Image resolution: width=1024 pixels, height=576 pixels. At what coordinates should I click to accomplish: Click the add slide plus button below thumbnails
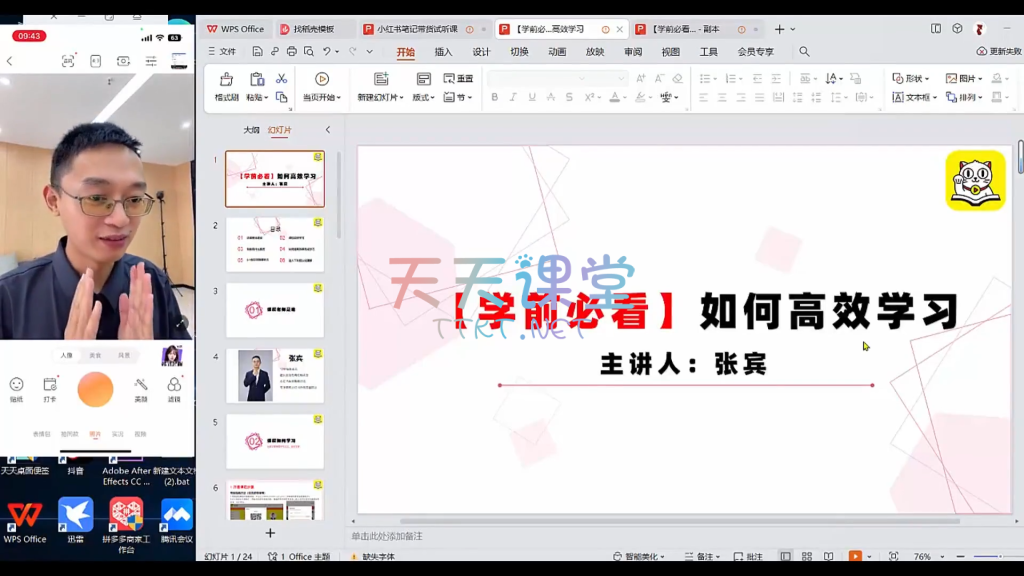(x=270, y=533)
